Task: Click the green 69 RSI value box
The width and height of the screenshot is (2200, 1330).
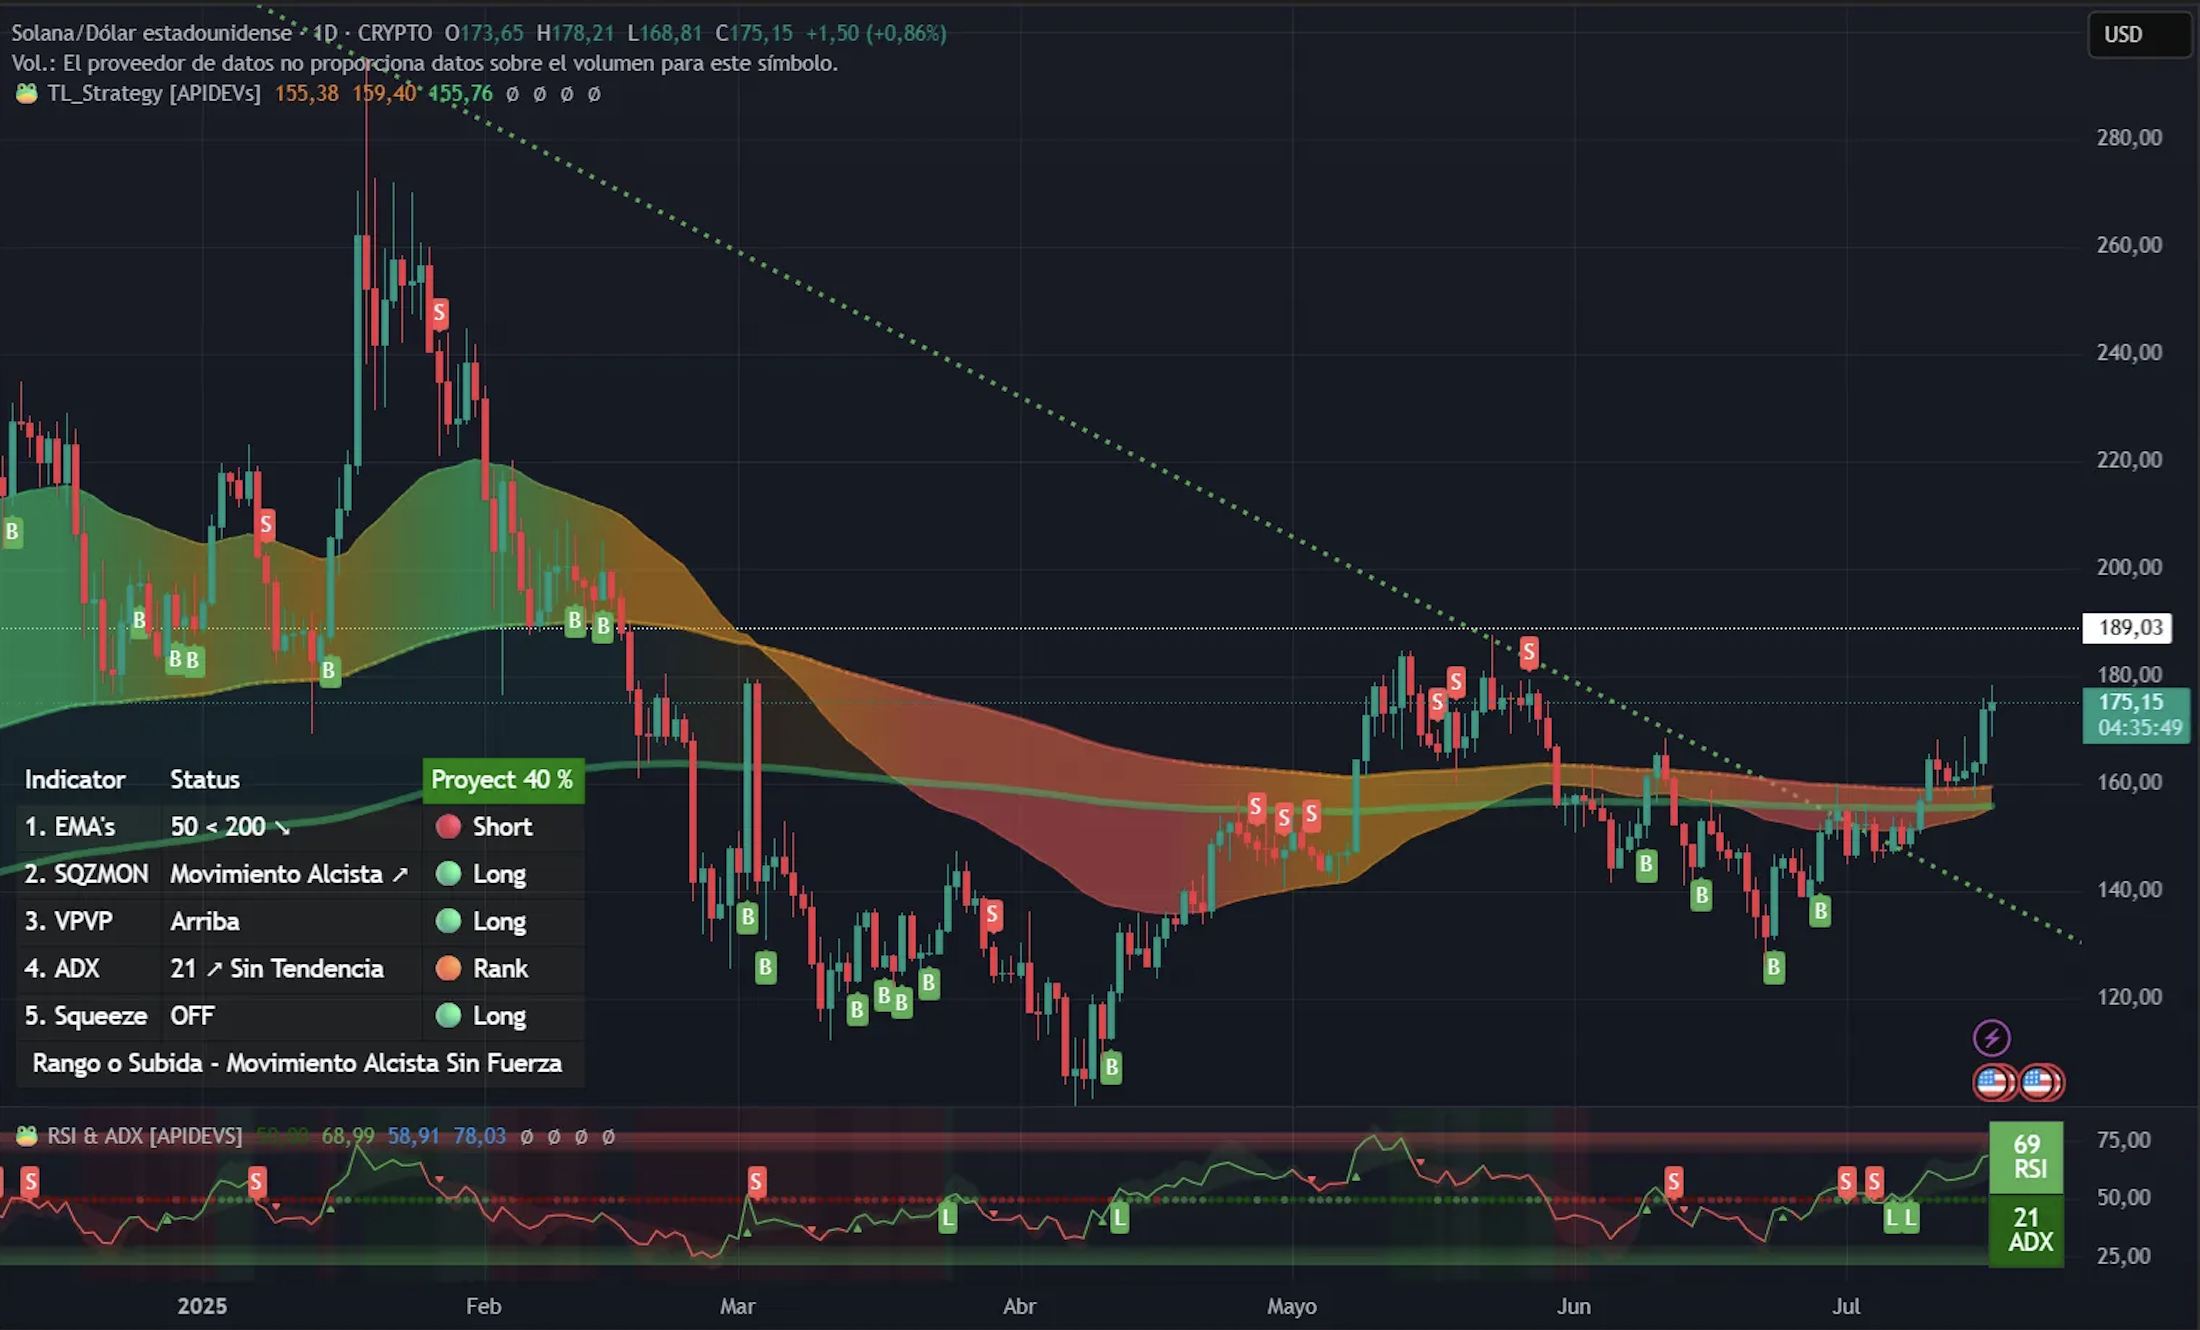Action: [x=2026, y=1157]
